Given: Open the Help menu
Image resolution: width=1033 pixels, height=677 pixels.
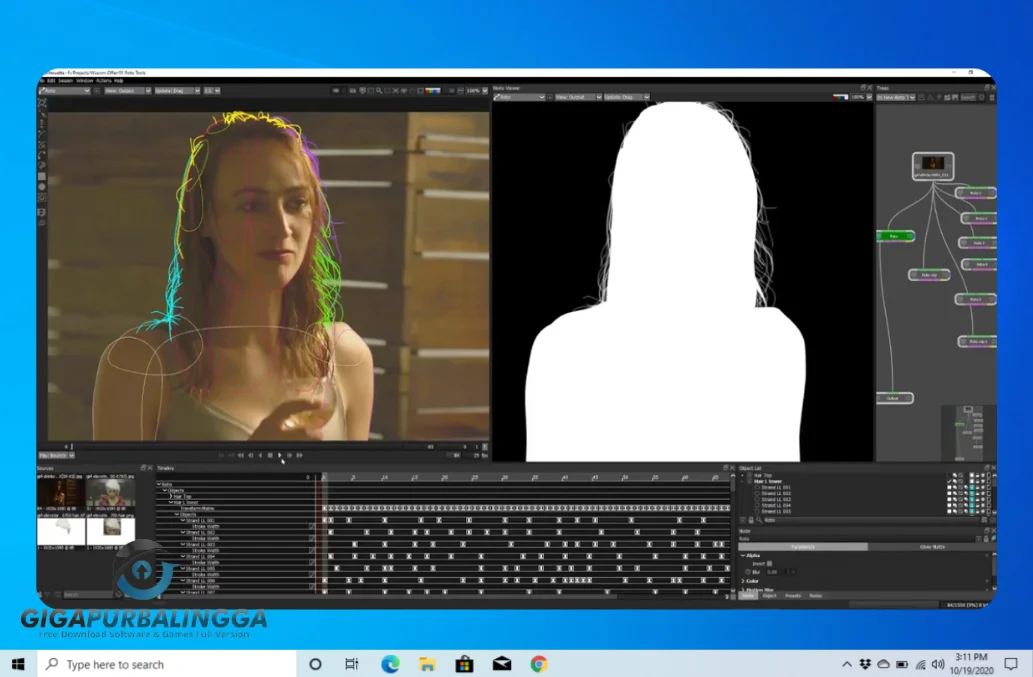Looking at the screenshot, I should [x=119, y=80].
